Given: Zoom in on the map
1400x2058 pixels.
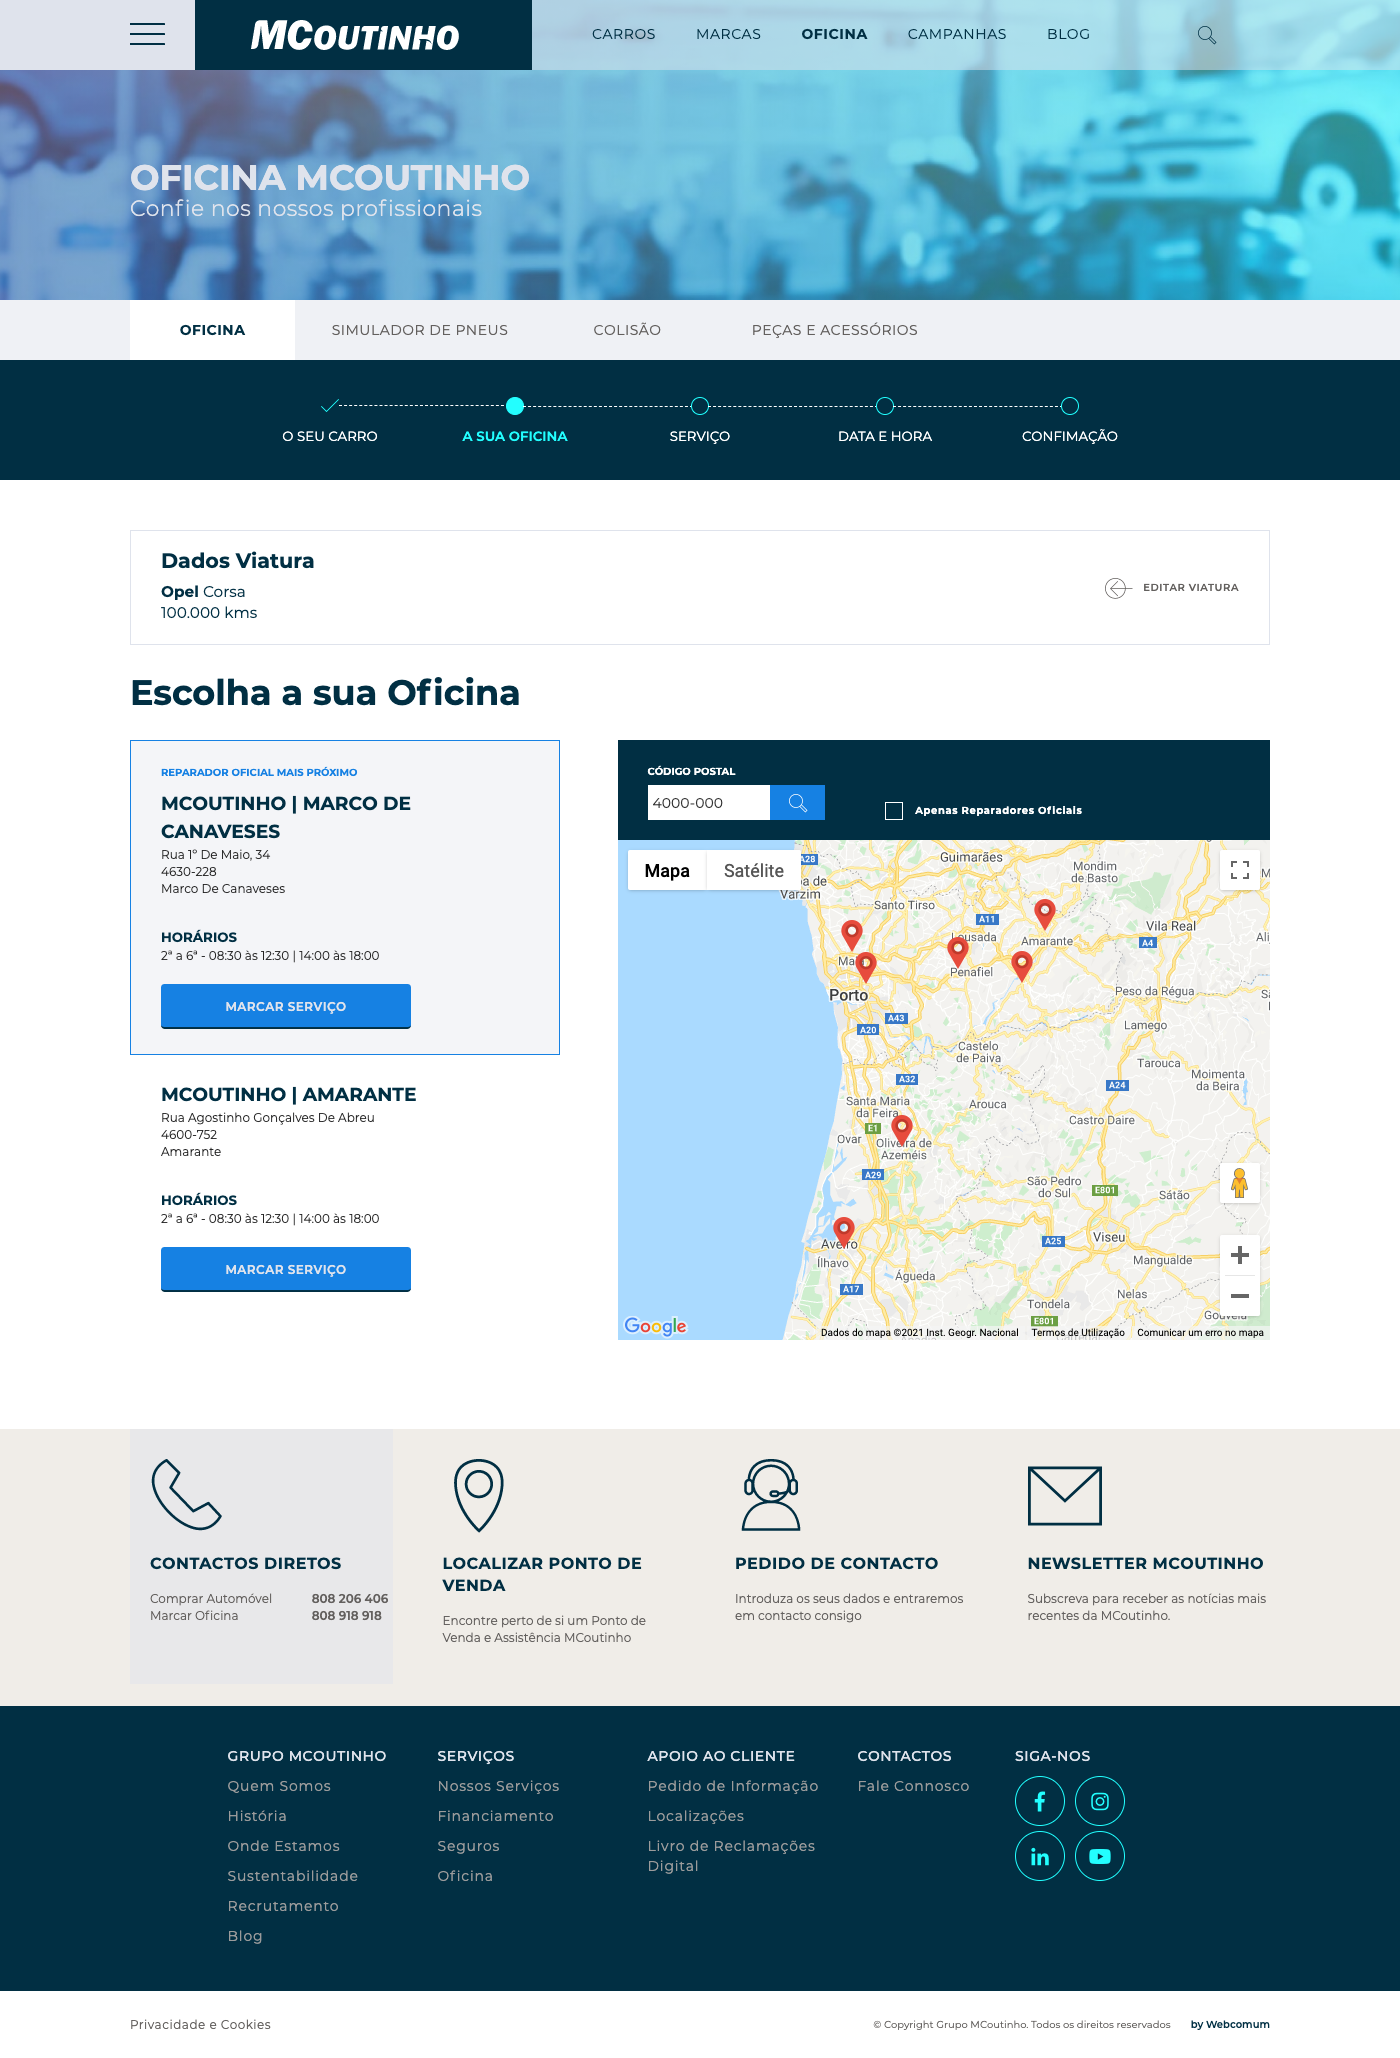Looking at the screenshot, I should pyautogui.click(x=1240, y=1255).
